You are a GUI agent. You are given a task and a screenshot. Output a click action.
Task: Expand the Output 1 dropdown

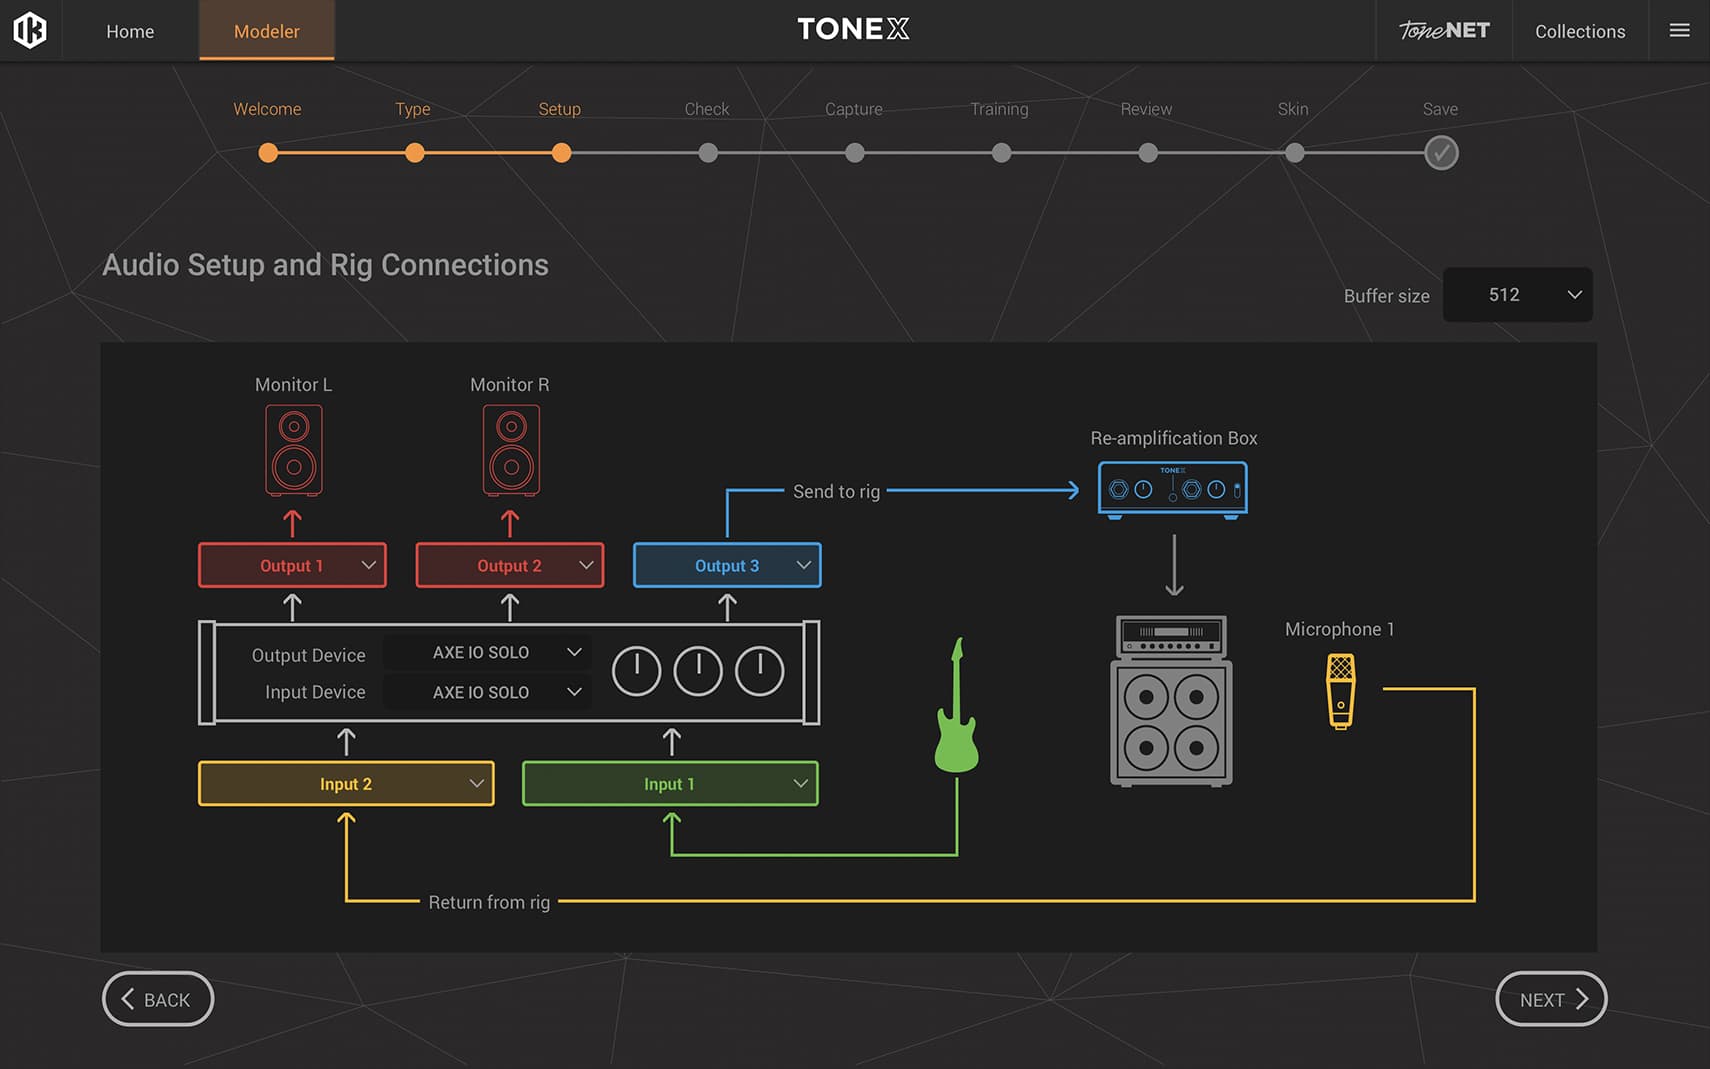[x=292, y=566]
